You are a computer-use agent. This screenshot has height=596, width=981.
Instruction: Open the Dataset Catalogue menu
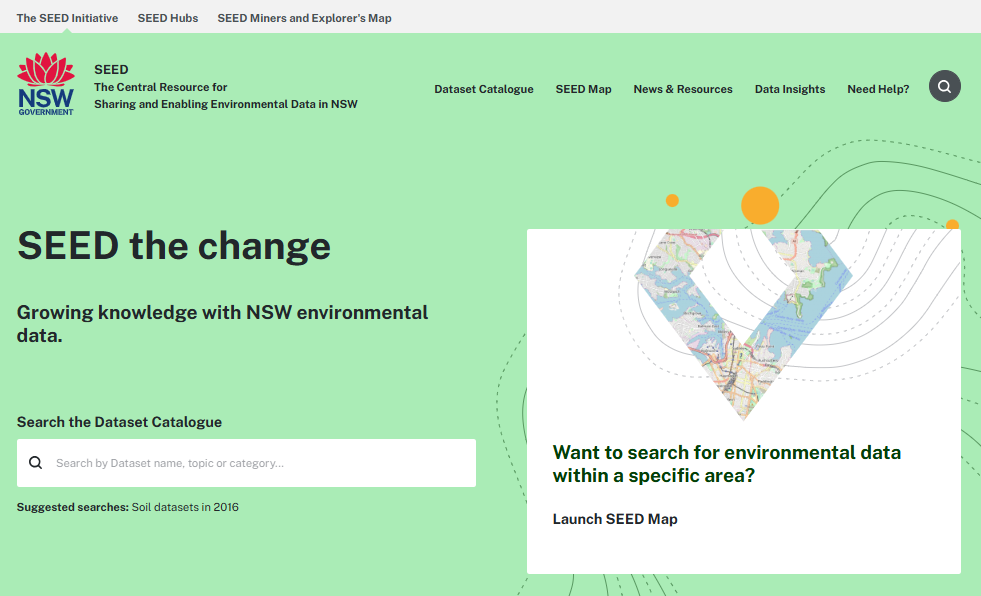click(484, 89)
